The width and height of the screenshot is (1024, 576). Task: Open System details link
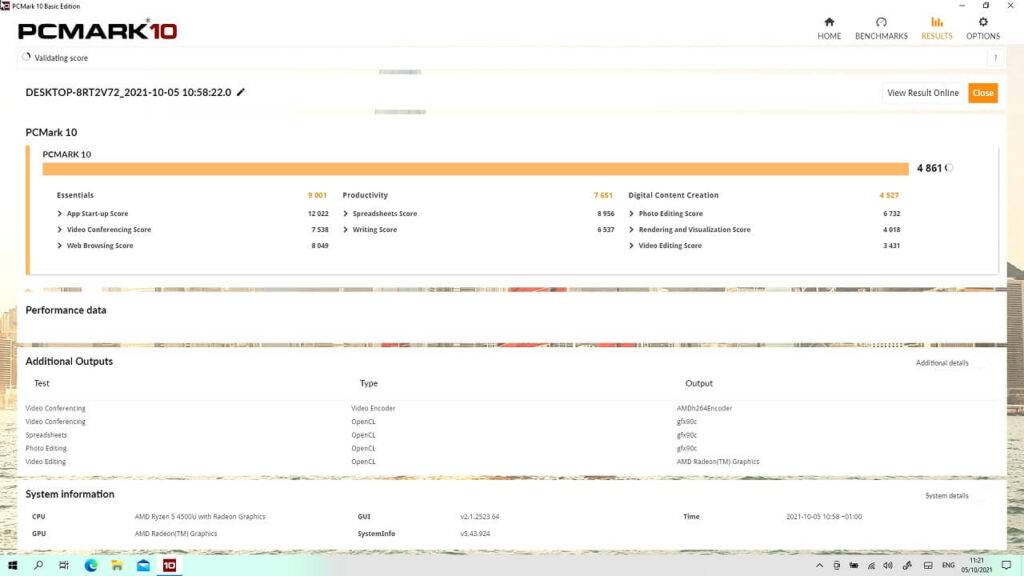(946, 496)
